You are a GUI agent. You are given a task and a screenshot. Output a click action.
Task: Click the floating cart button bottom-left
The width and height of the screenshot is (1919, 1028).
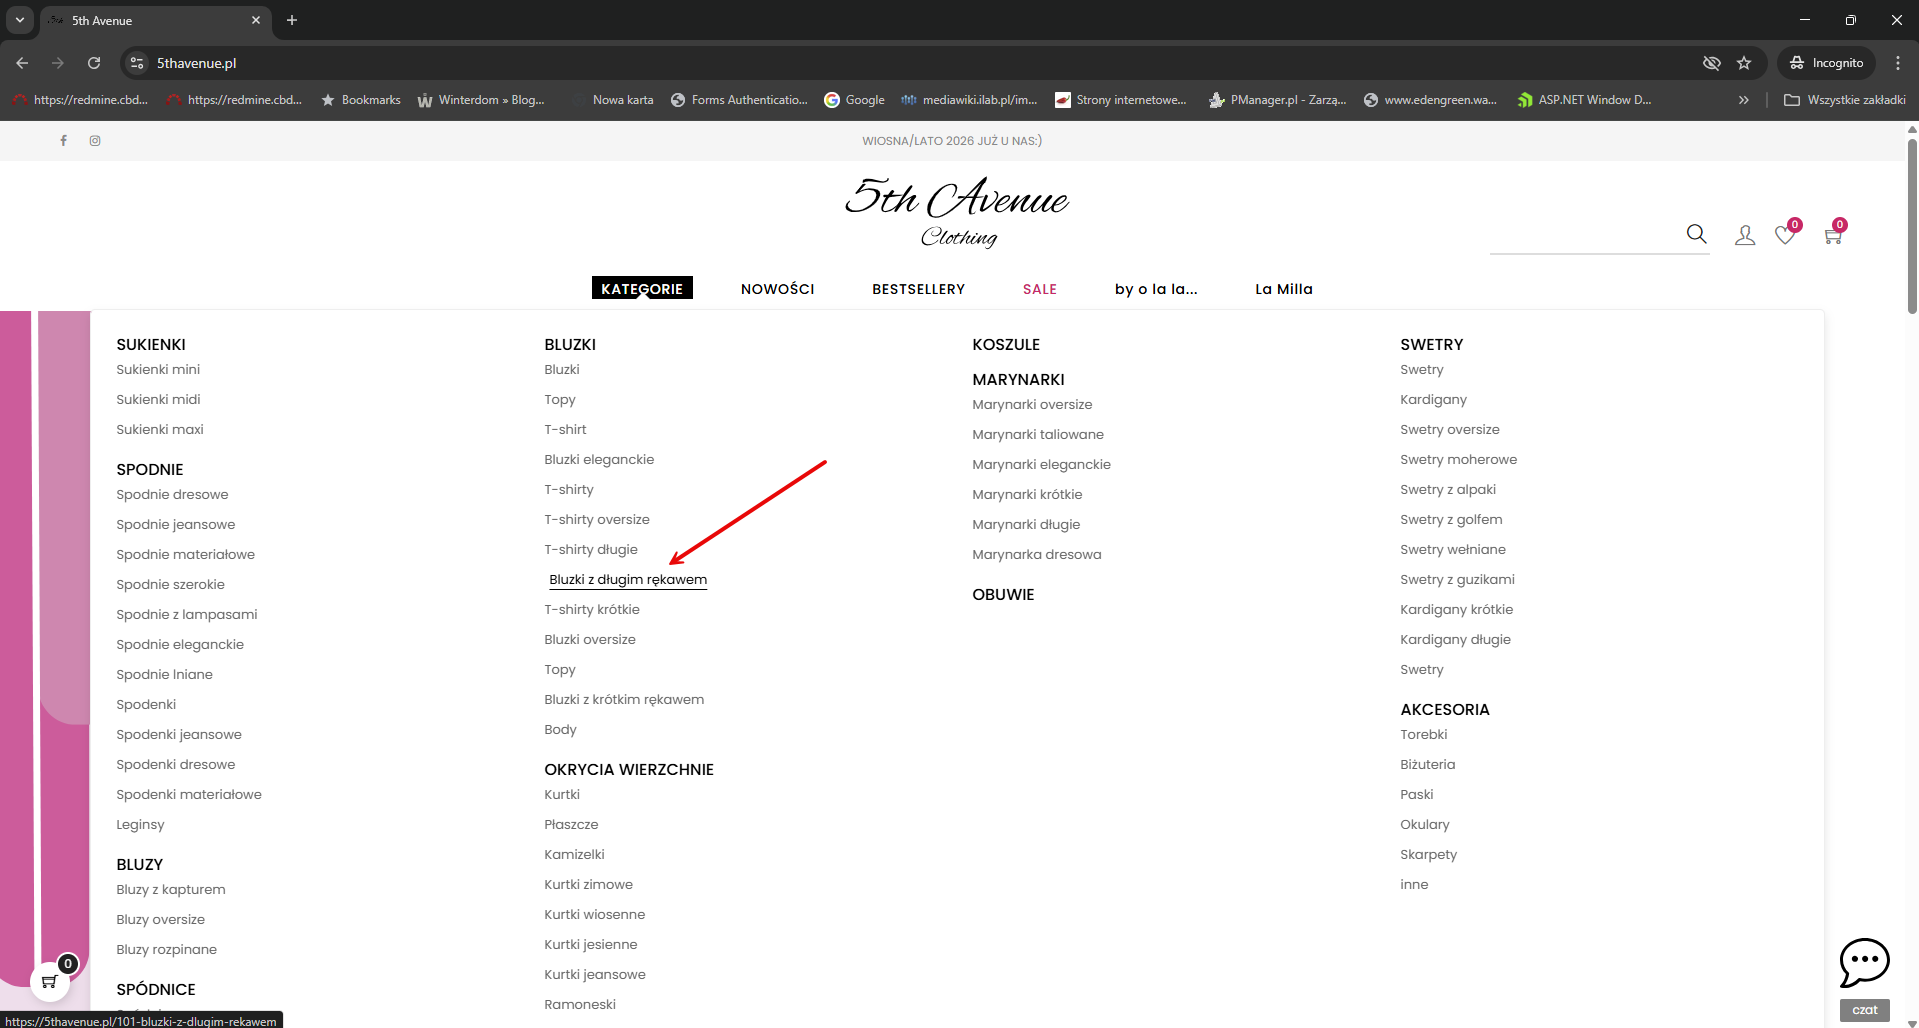[50, 981]
